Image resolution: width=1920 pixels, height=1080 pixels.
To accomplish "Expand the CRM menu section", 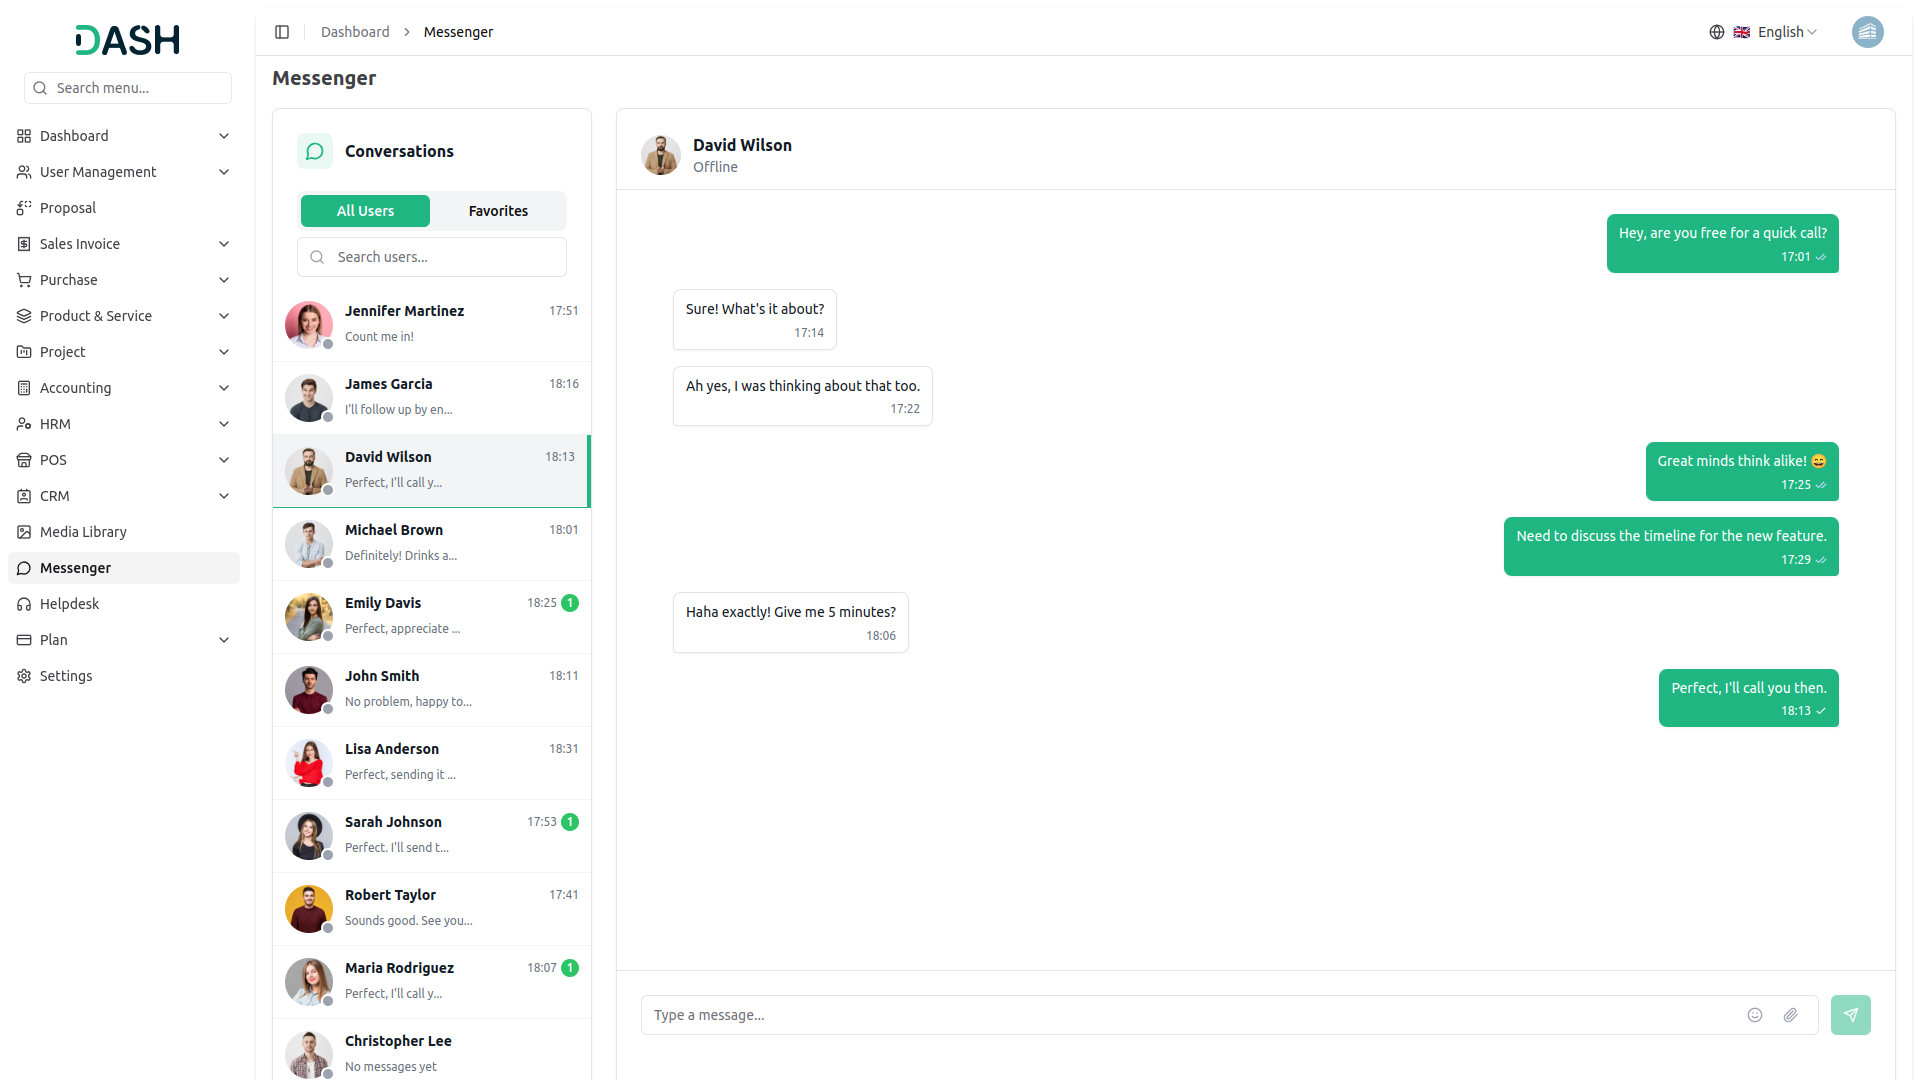I will pos(55,496).
